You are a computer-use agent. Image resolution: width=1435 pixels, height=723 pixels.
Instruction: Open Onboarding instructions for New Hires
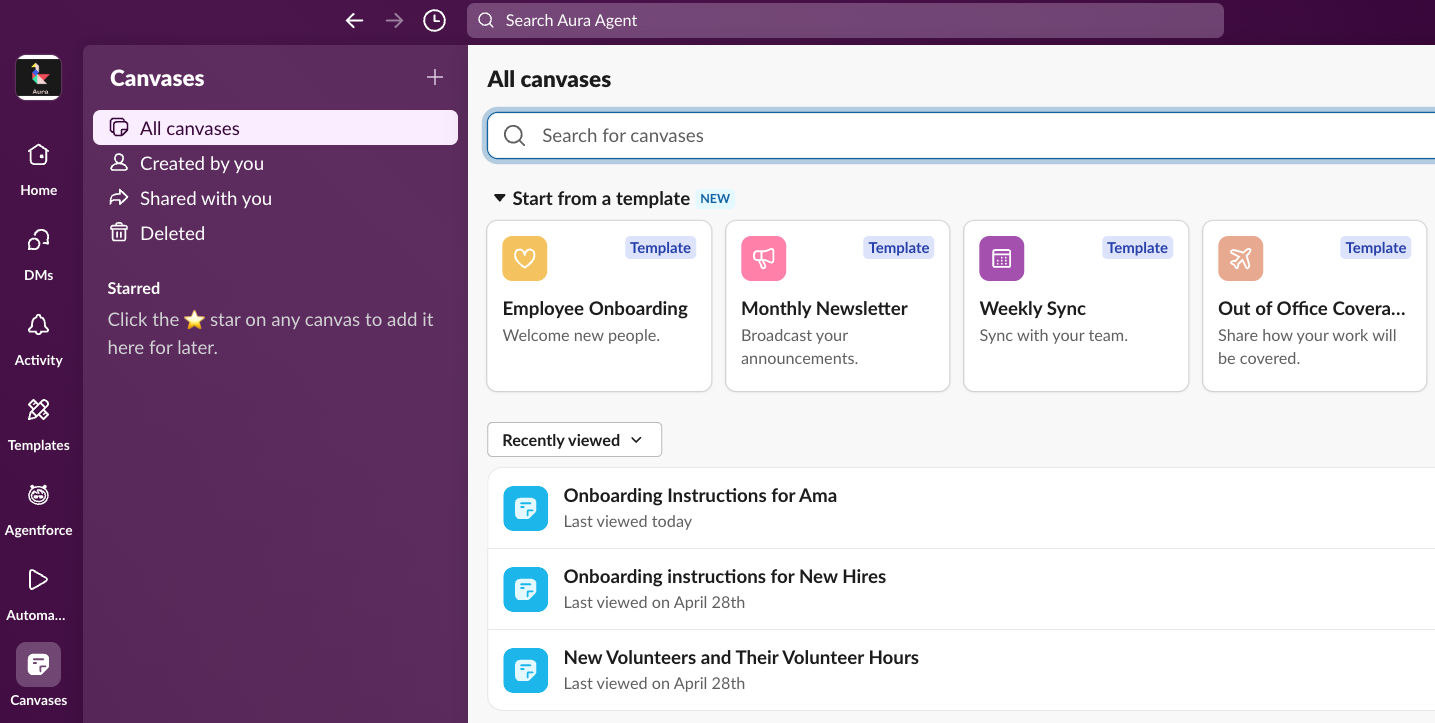961,589
